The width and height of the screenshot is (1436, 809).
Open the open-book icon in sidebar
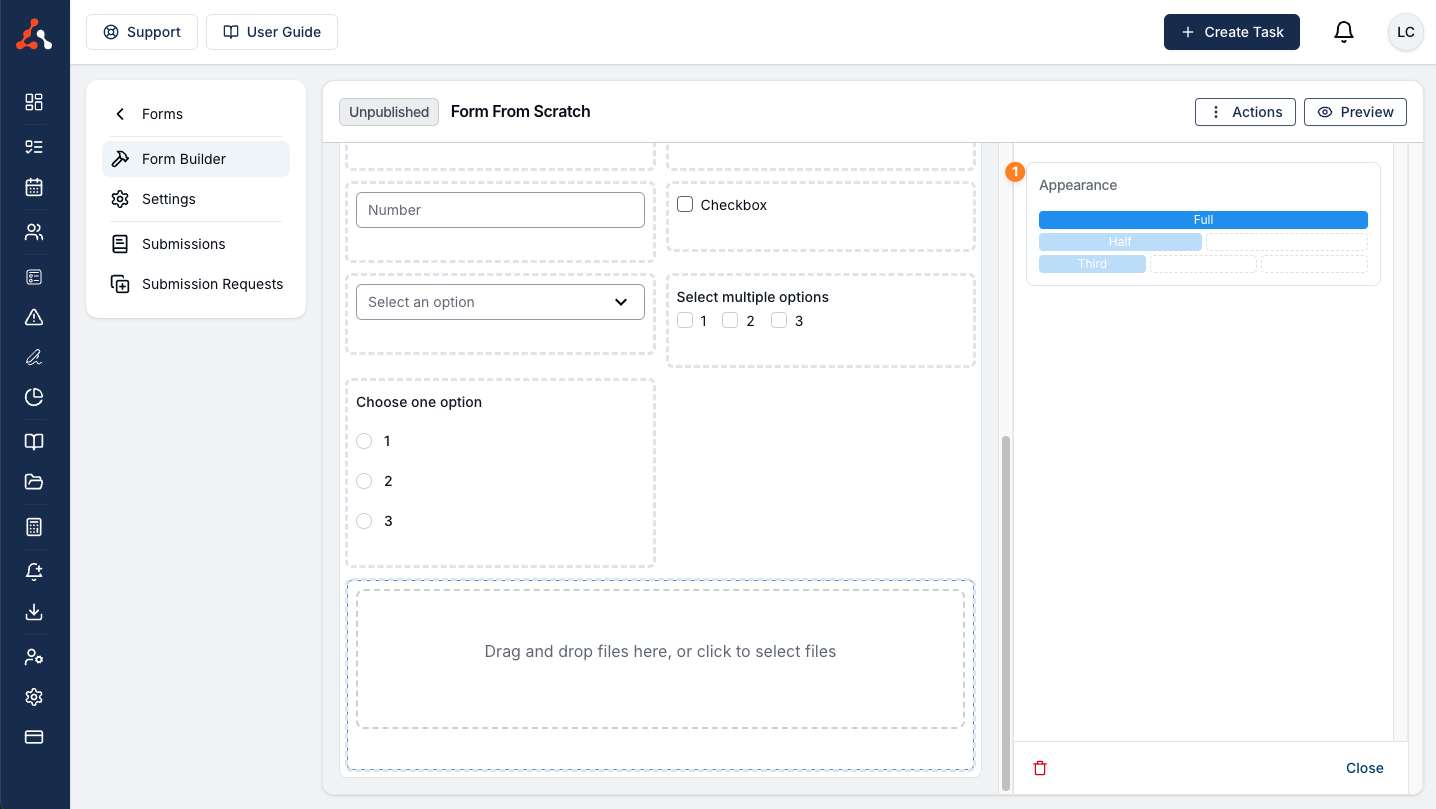point(34,442)
